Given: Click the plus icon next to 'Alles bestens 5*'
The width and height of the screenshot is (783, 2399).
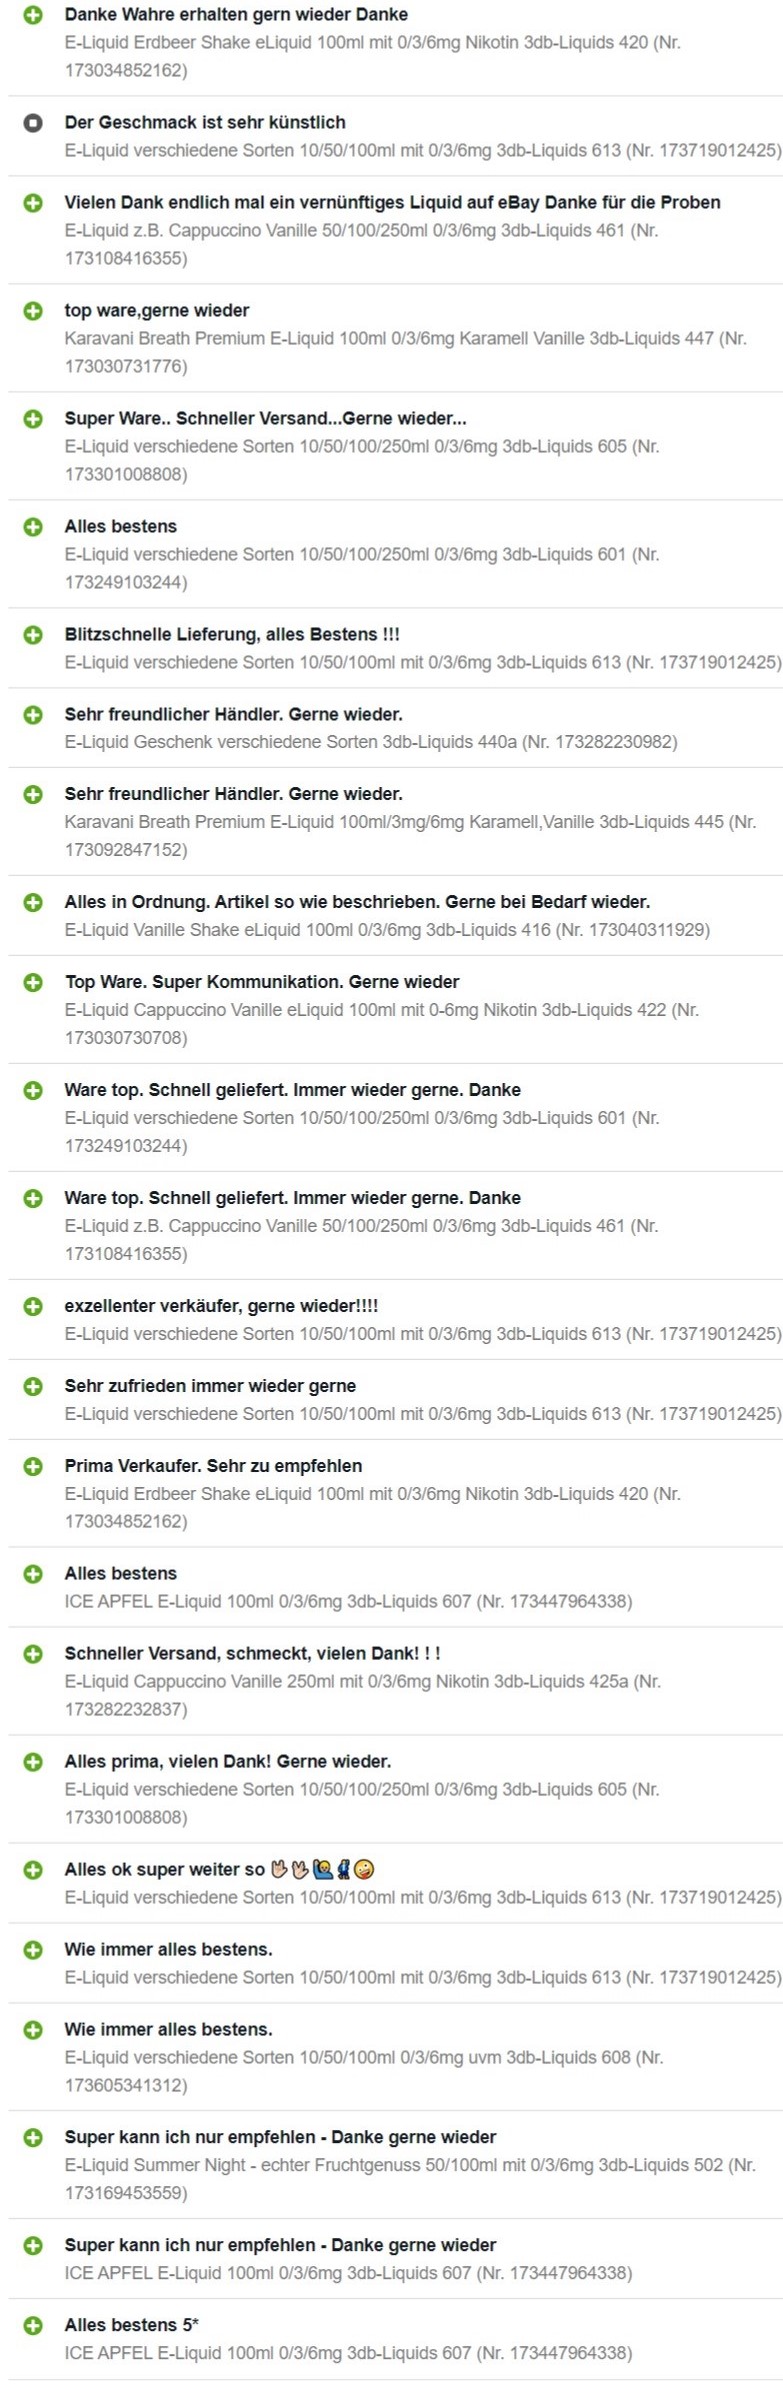Looking at the screenshot, I should 33,2325.
